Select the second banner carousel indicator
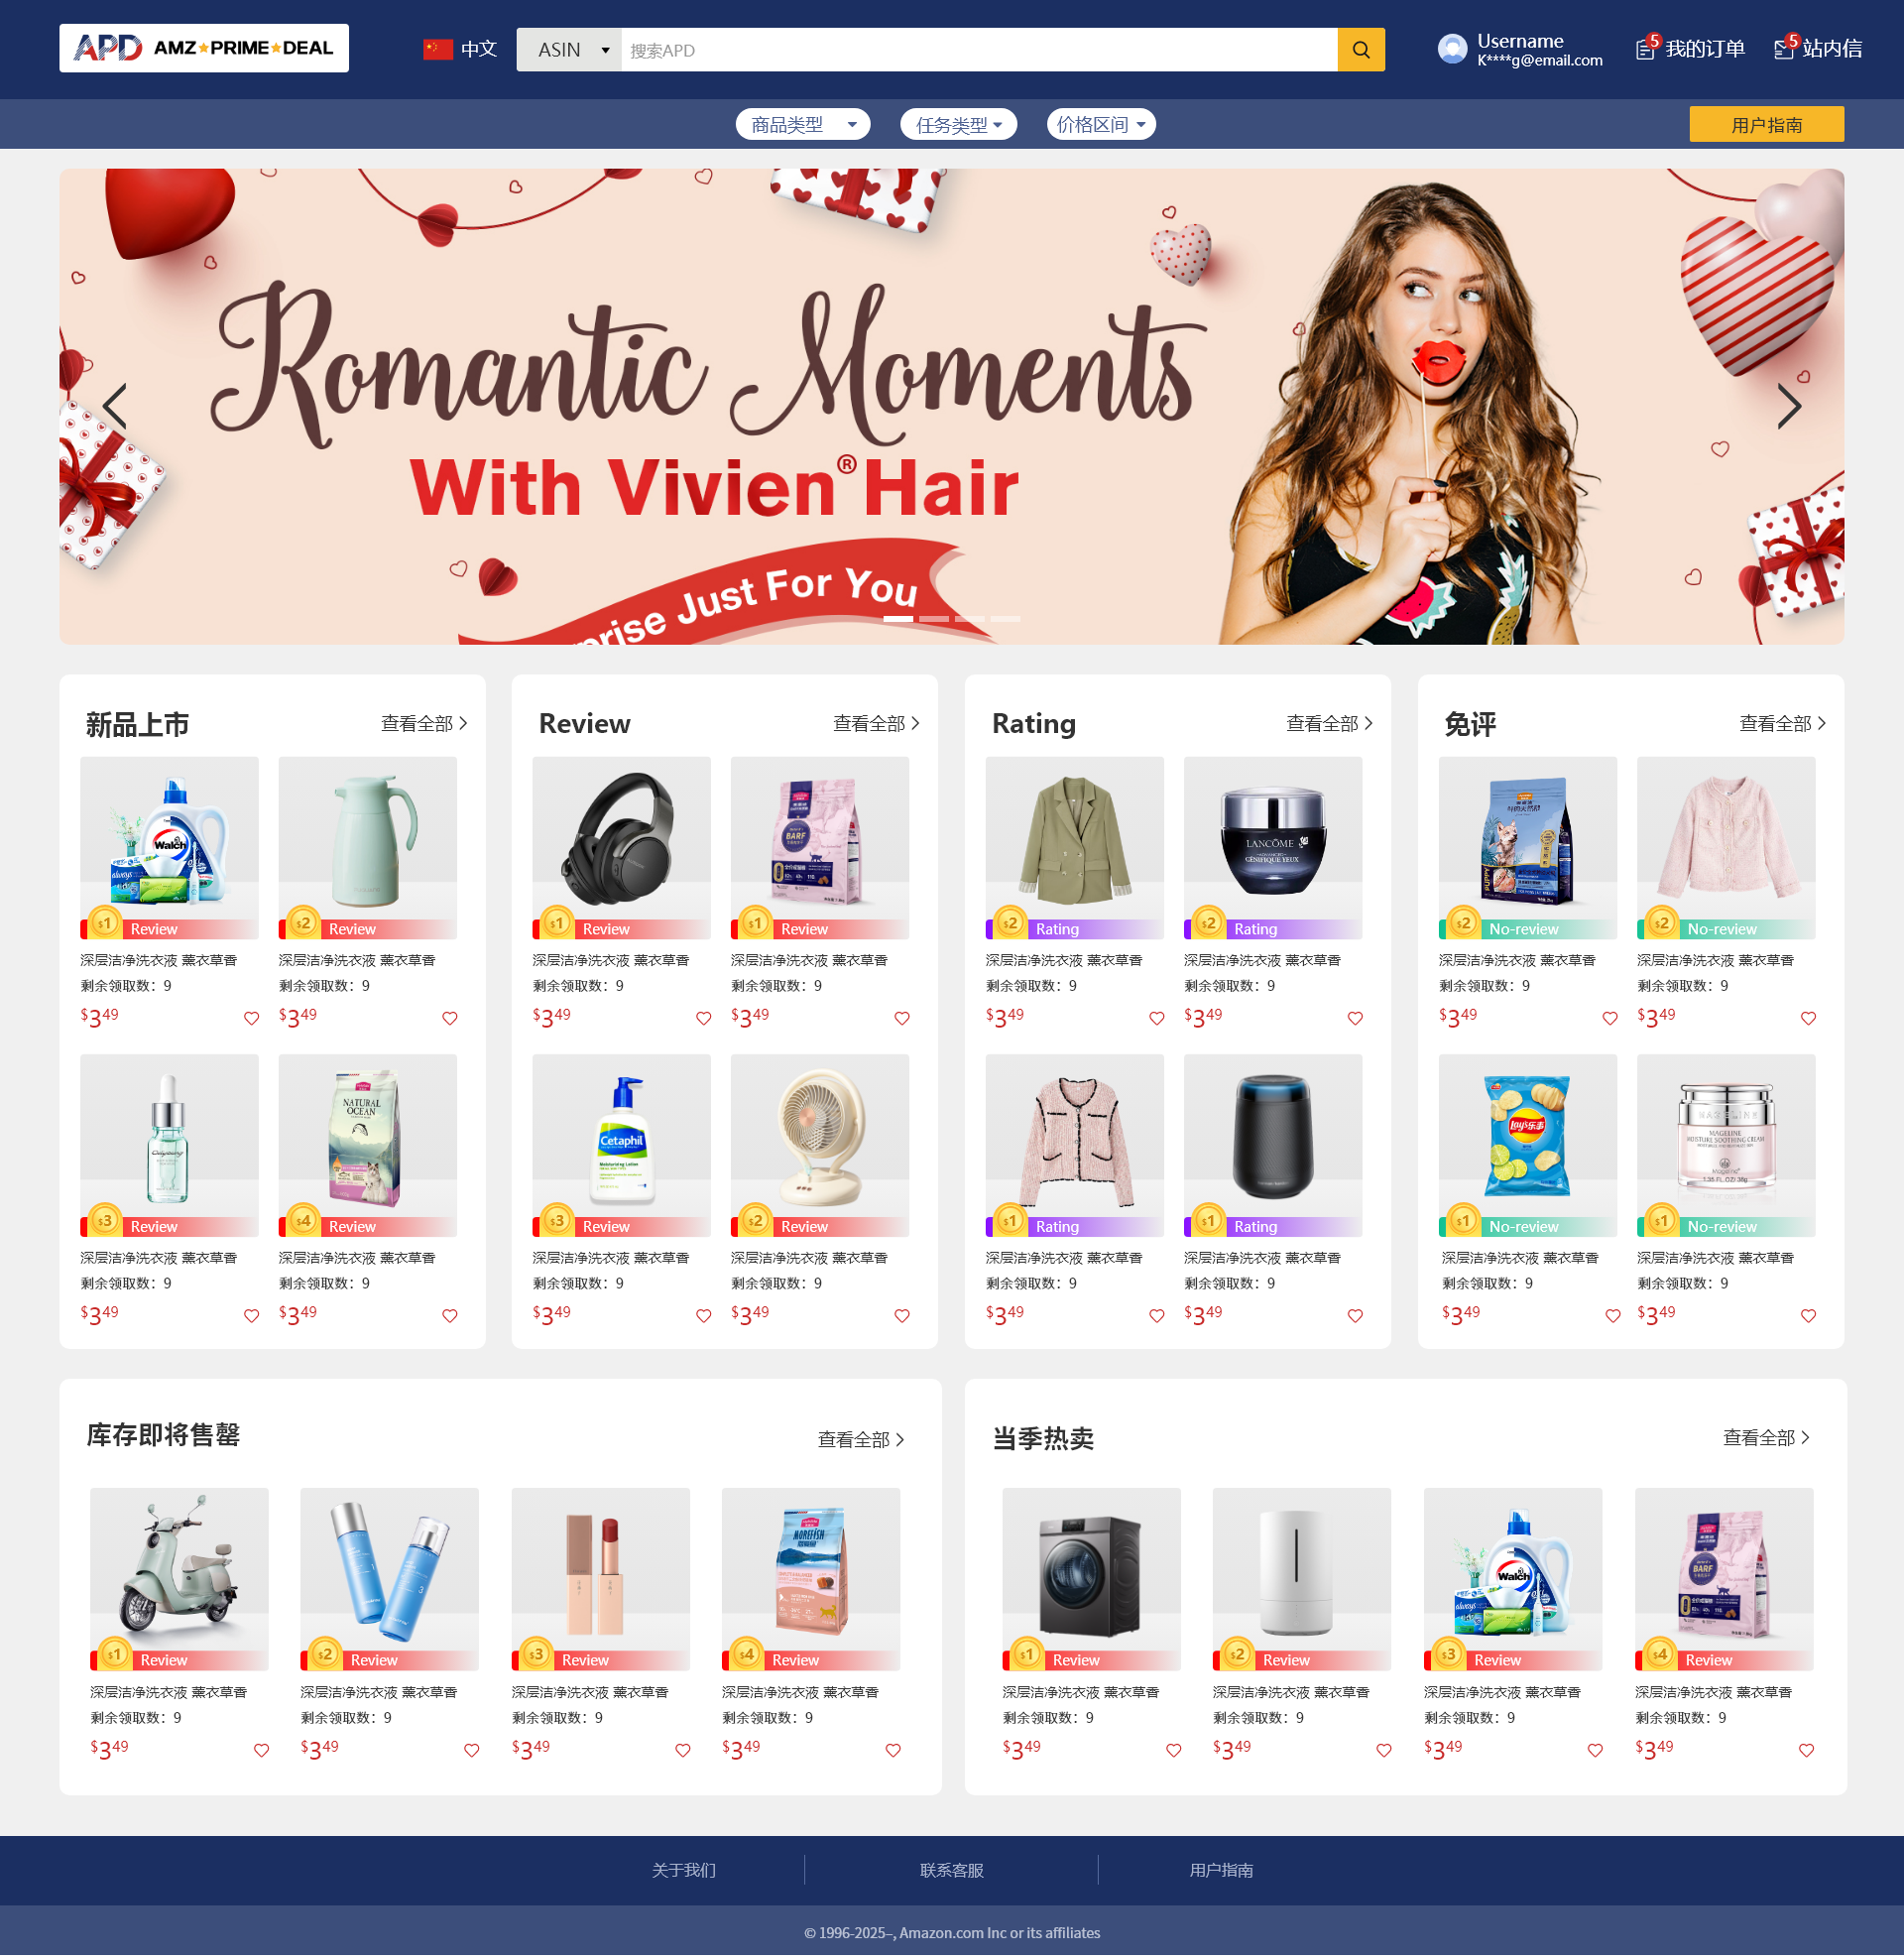Image resolution: width=1904 pixels, height=1959 pixels. click(x=934, y=620)
